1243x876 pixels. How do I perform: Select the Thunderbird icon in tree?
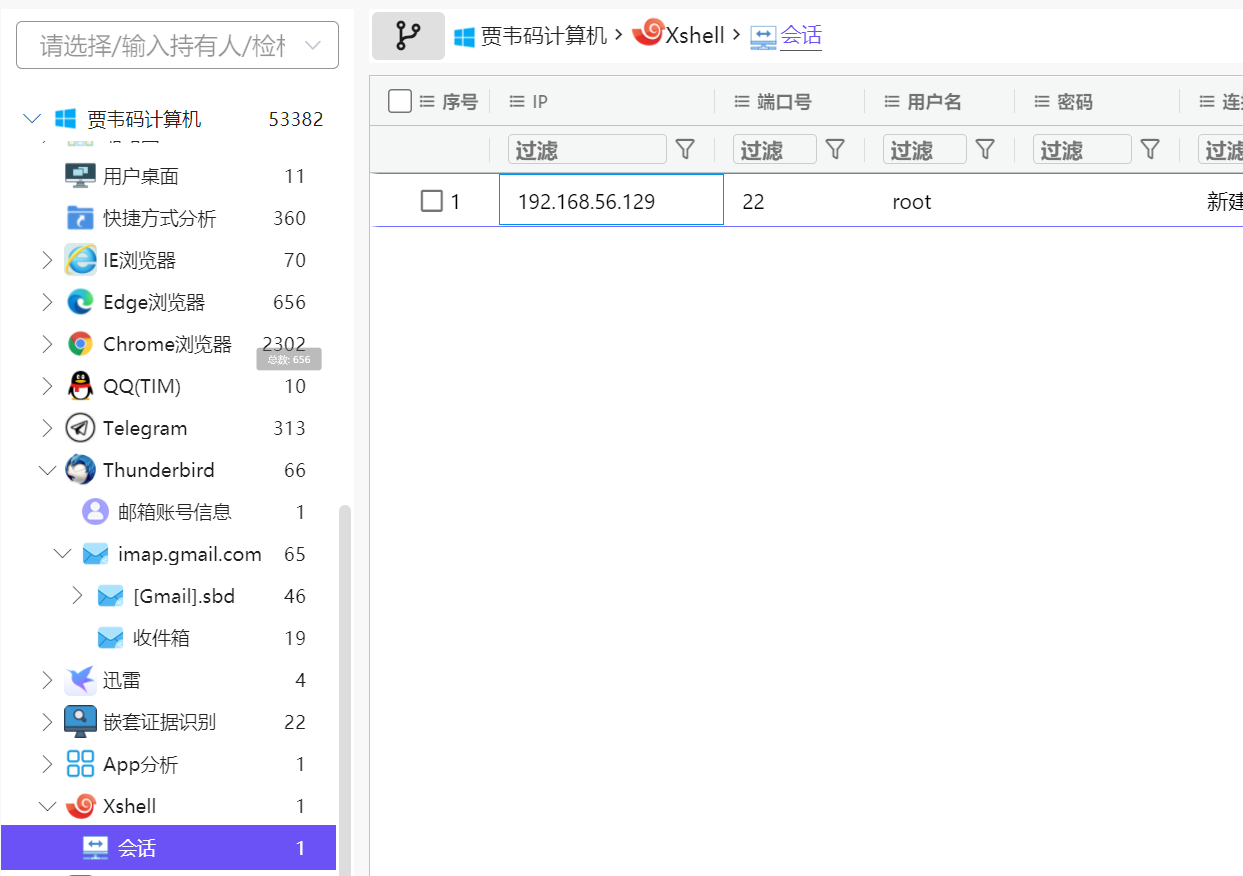[80, 470]
